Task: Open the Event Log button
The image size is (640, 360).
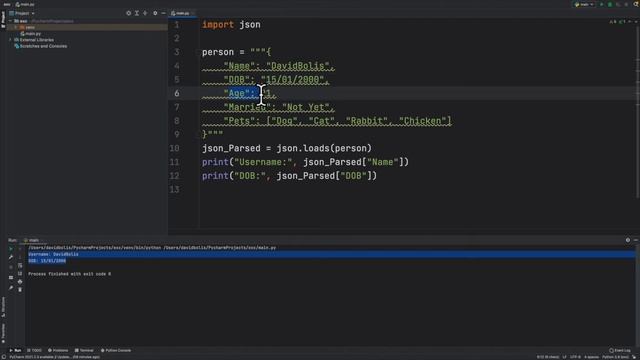Action: 620,350
